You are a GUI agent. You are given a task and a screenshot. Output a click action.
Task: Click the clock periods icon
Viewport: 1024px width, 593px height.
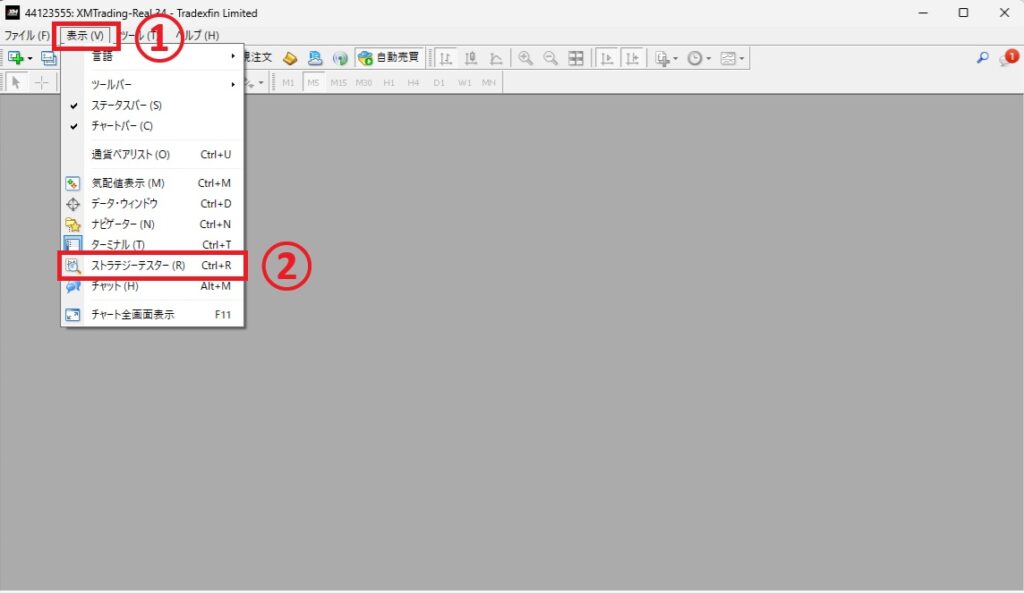click(x=695, y=58)
